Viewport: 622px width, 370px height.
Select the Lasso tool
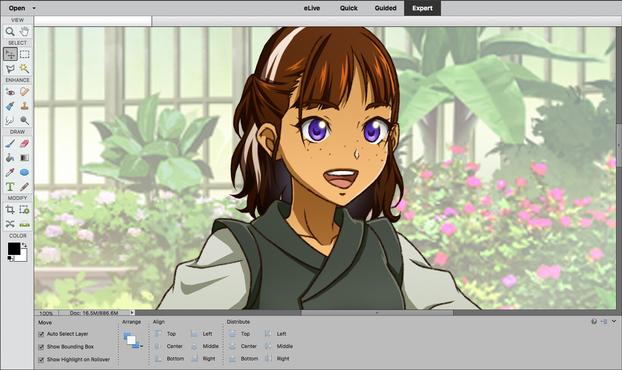[10, 69]
